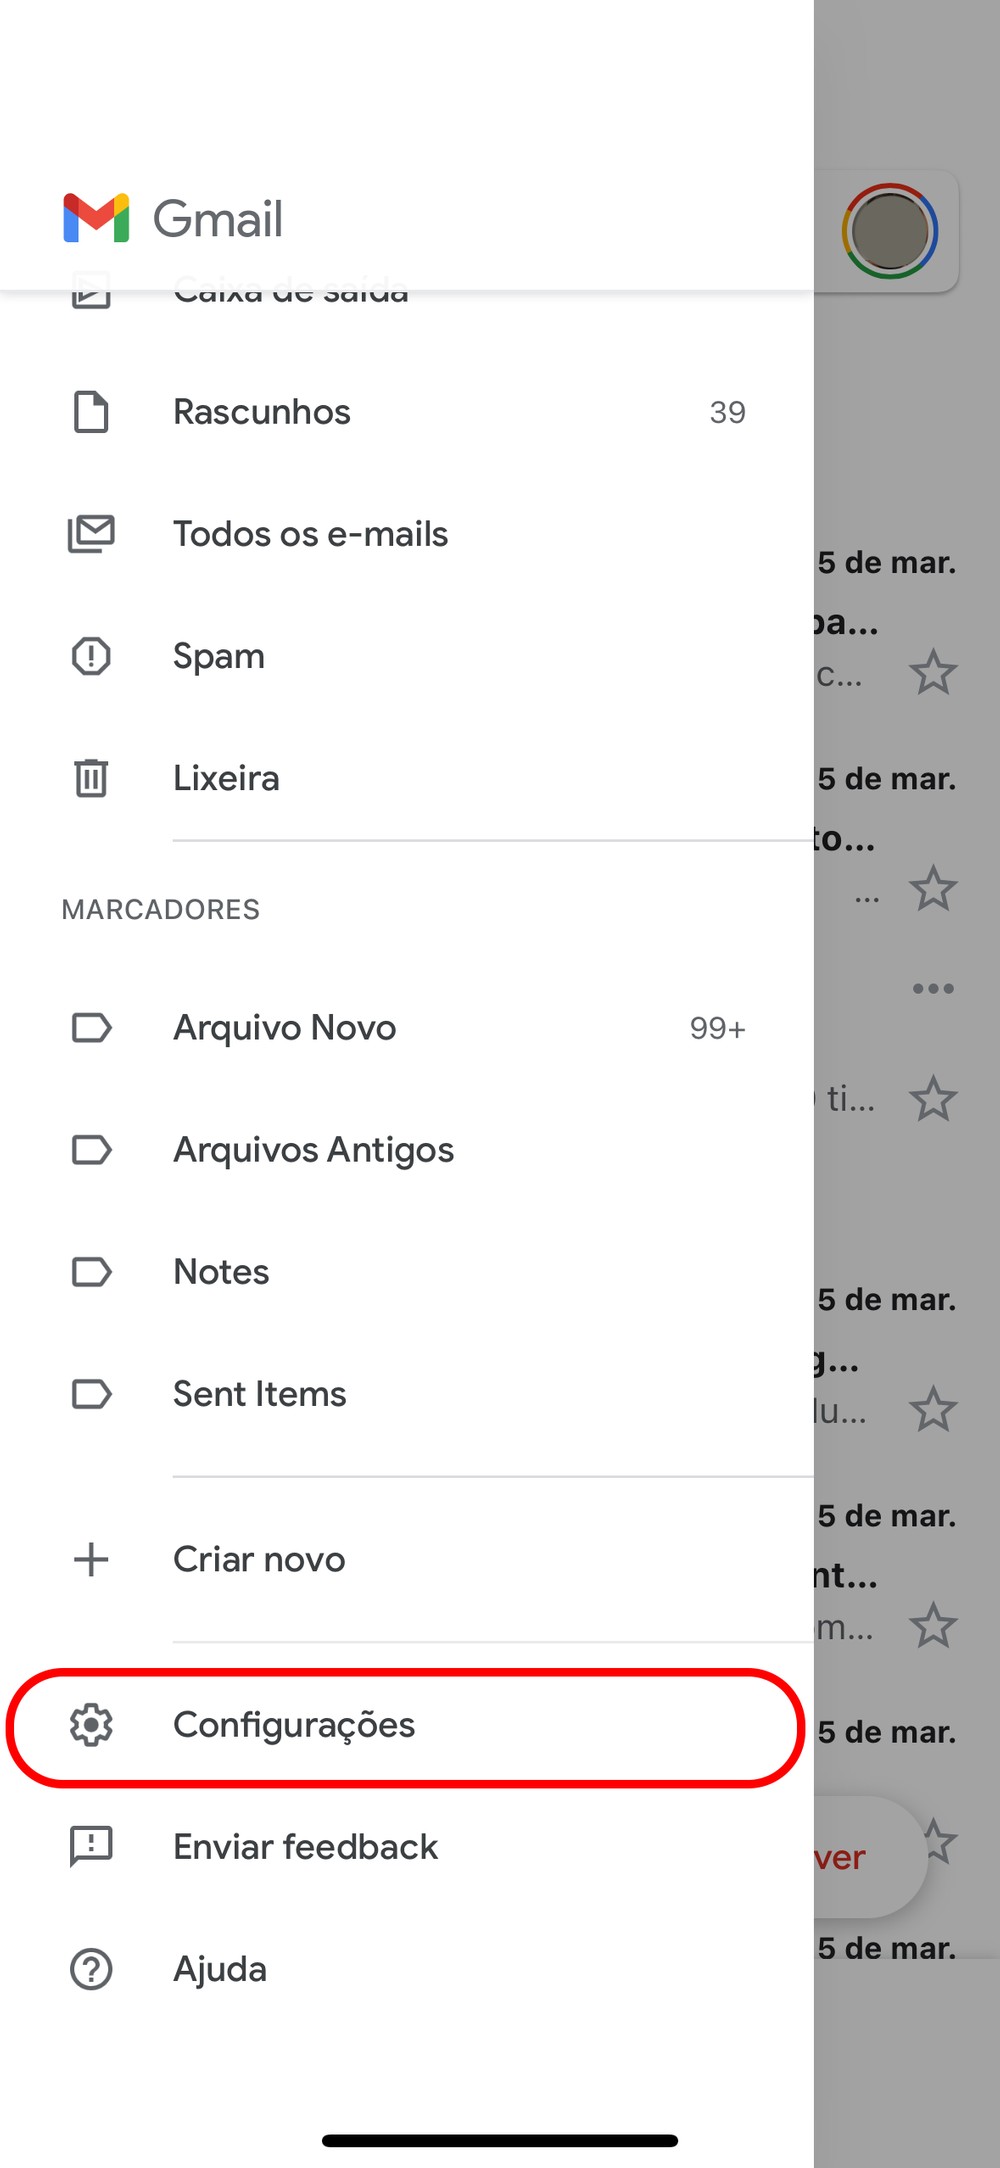Open the profile account avatar
The width and height of the screenshot is (1000, 2168).
coord(889,231)
